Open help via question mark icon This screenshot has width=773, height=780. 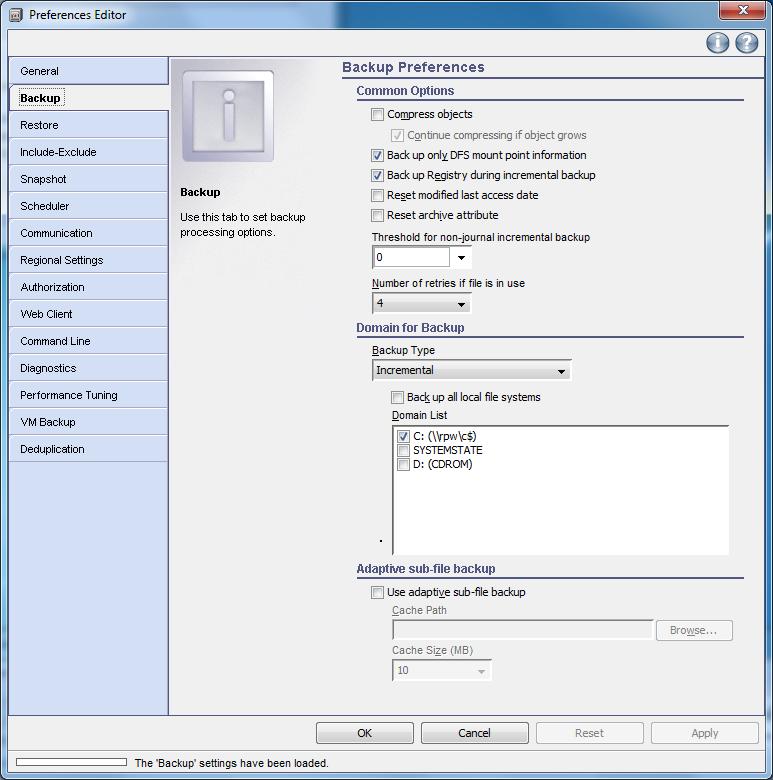point(746,42)
